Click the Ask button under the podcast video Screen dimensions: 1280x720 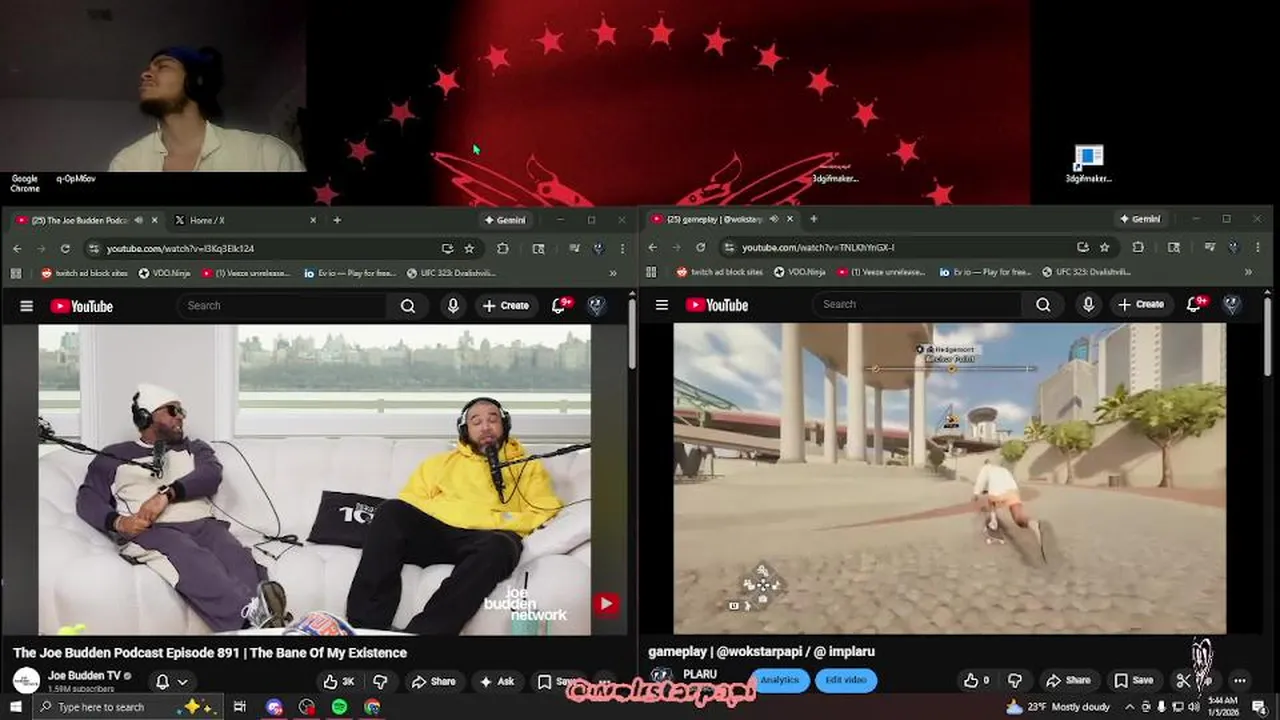[496, 682]
